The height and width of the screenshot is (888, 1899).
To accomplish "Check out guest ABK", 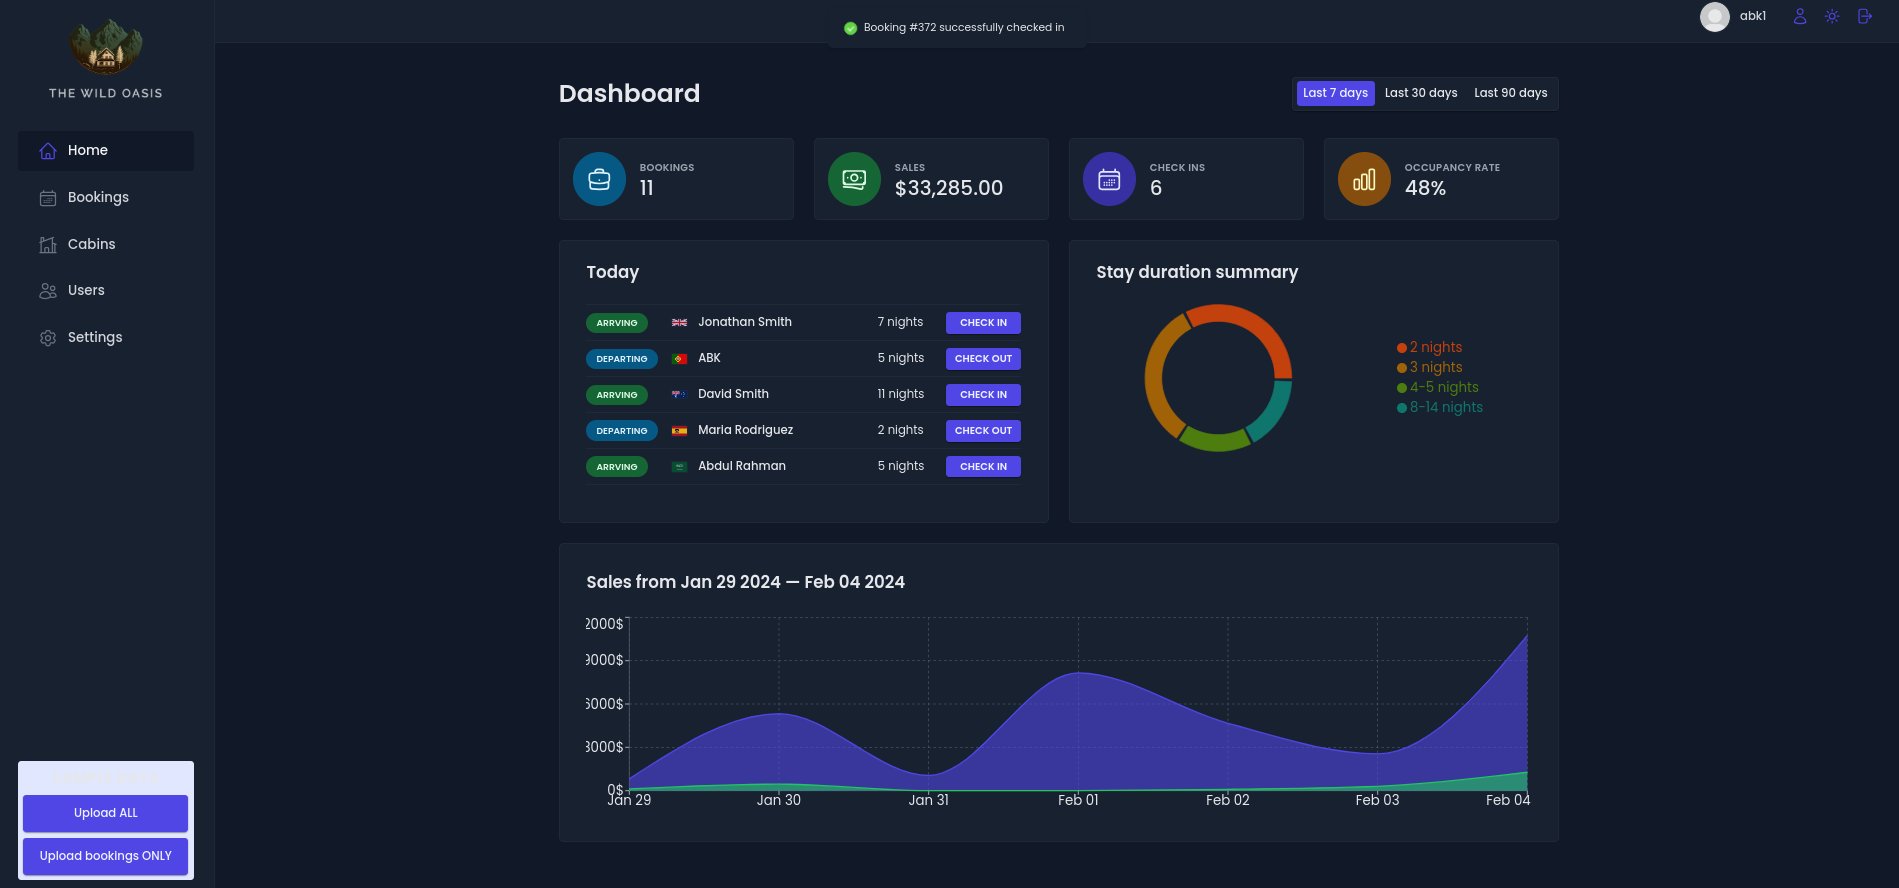I will pyautogui.click(x=983, y=359).
